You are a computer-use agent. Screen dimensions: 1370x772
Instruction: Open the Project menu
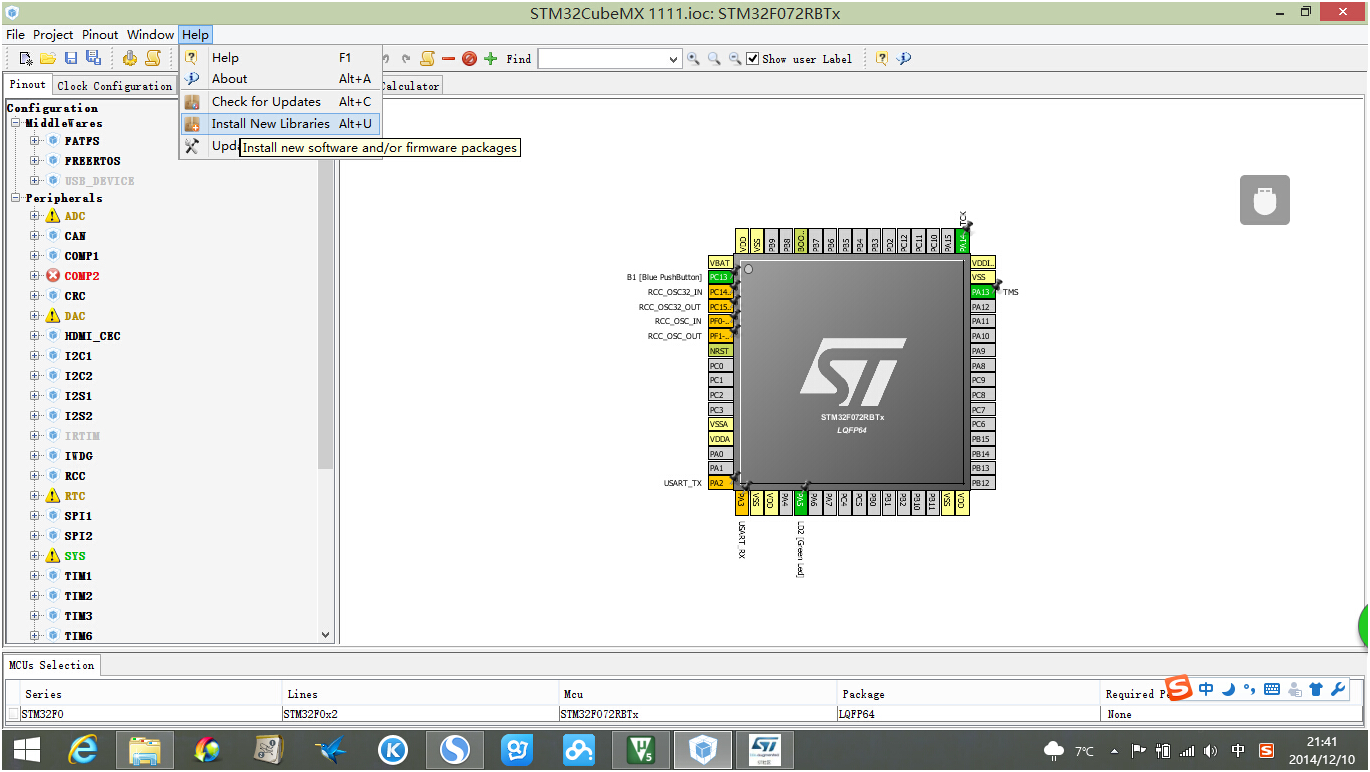coord(53,35)
